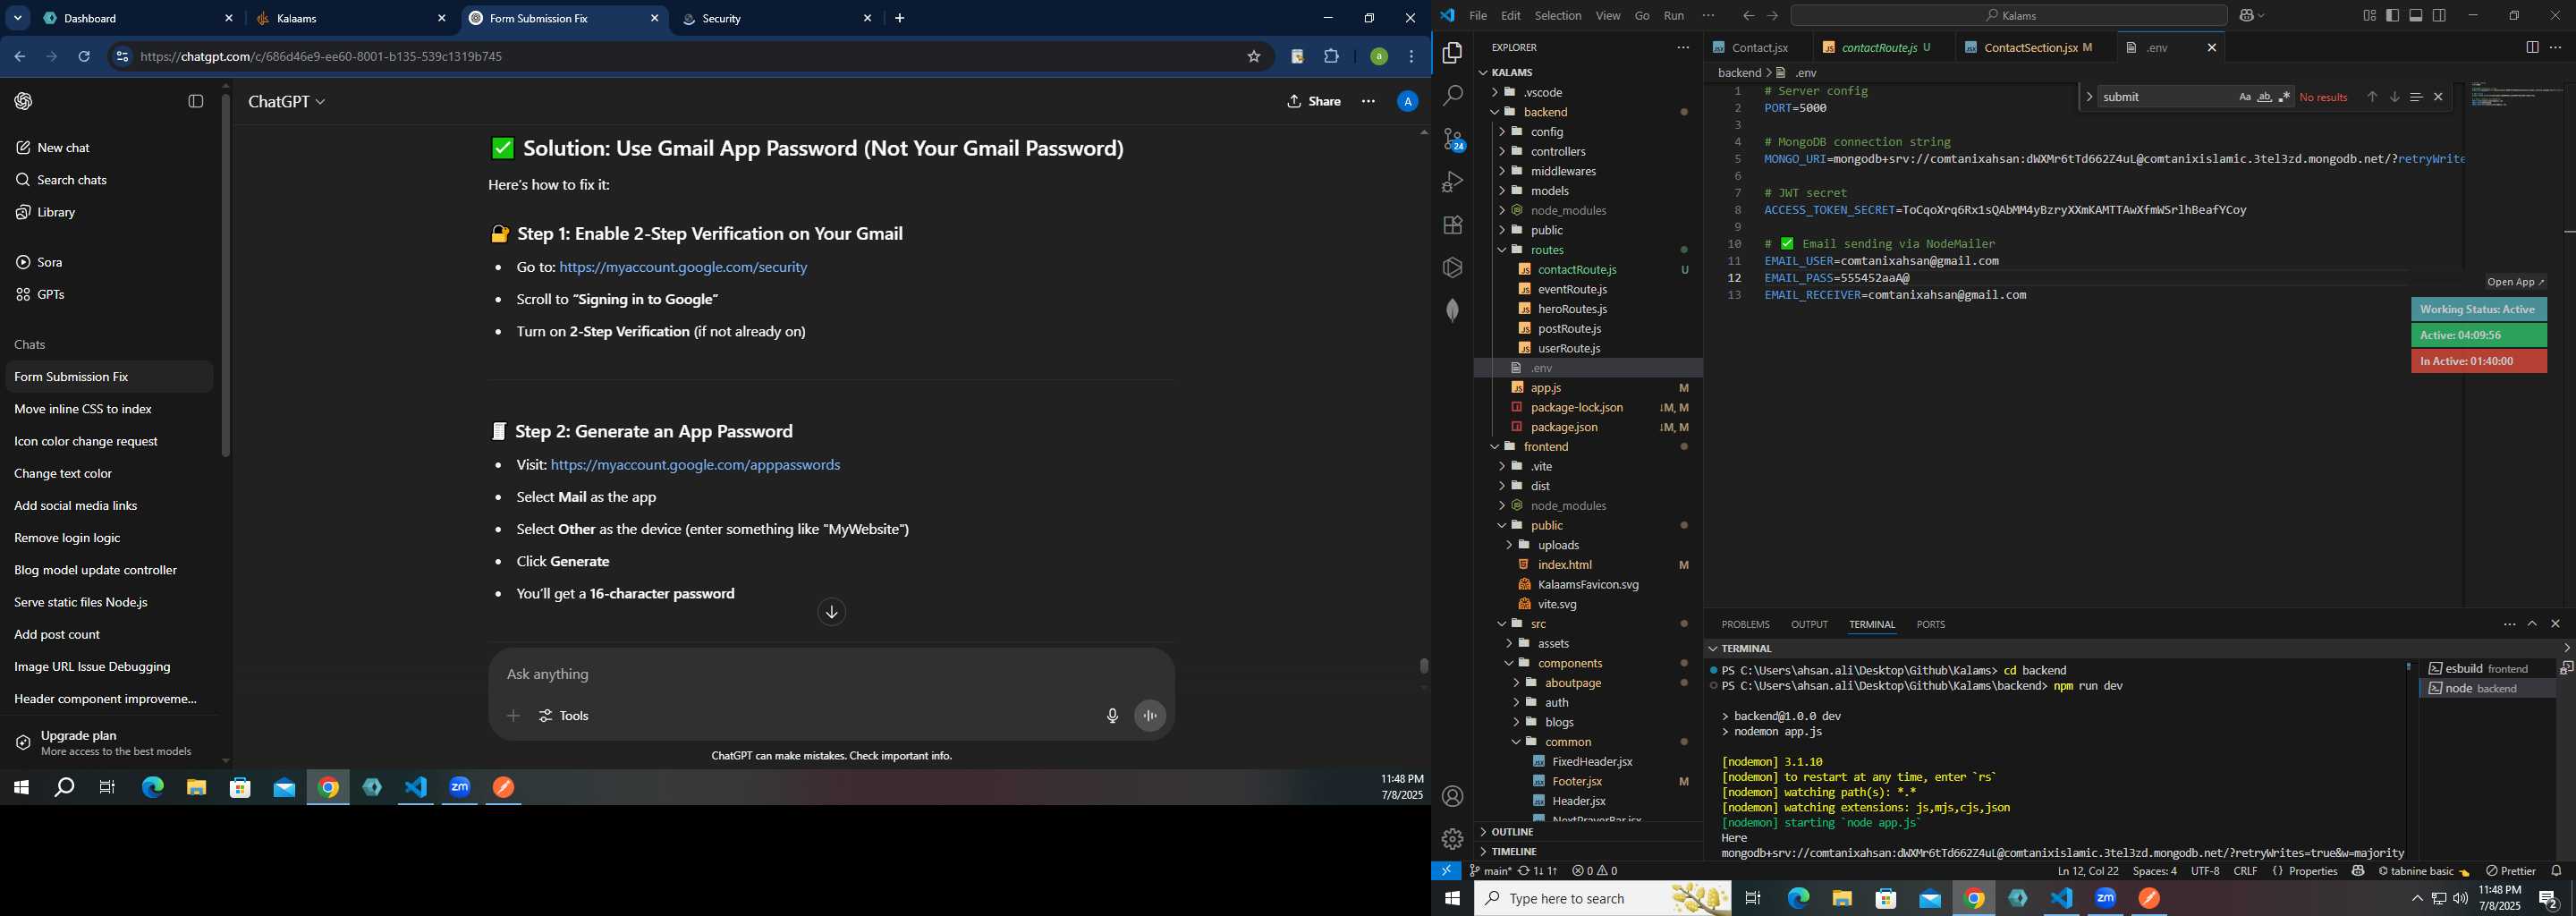Switch to the Kalaams Chrome tab

point(350,19)
